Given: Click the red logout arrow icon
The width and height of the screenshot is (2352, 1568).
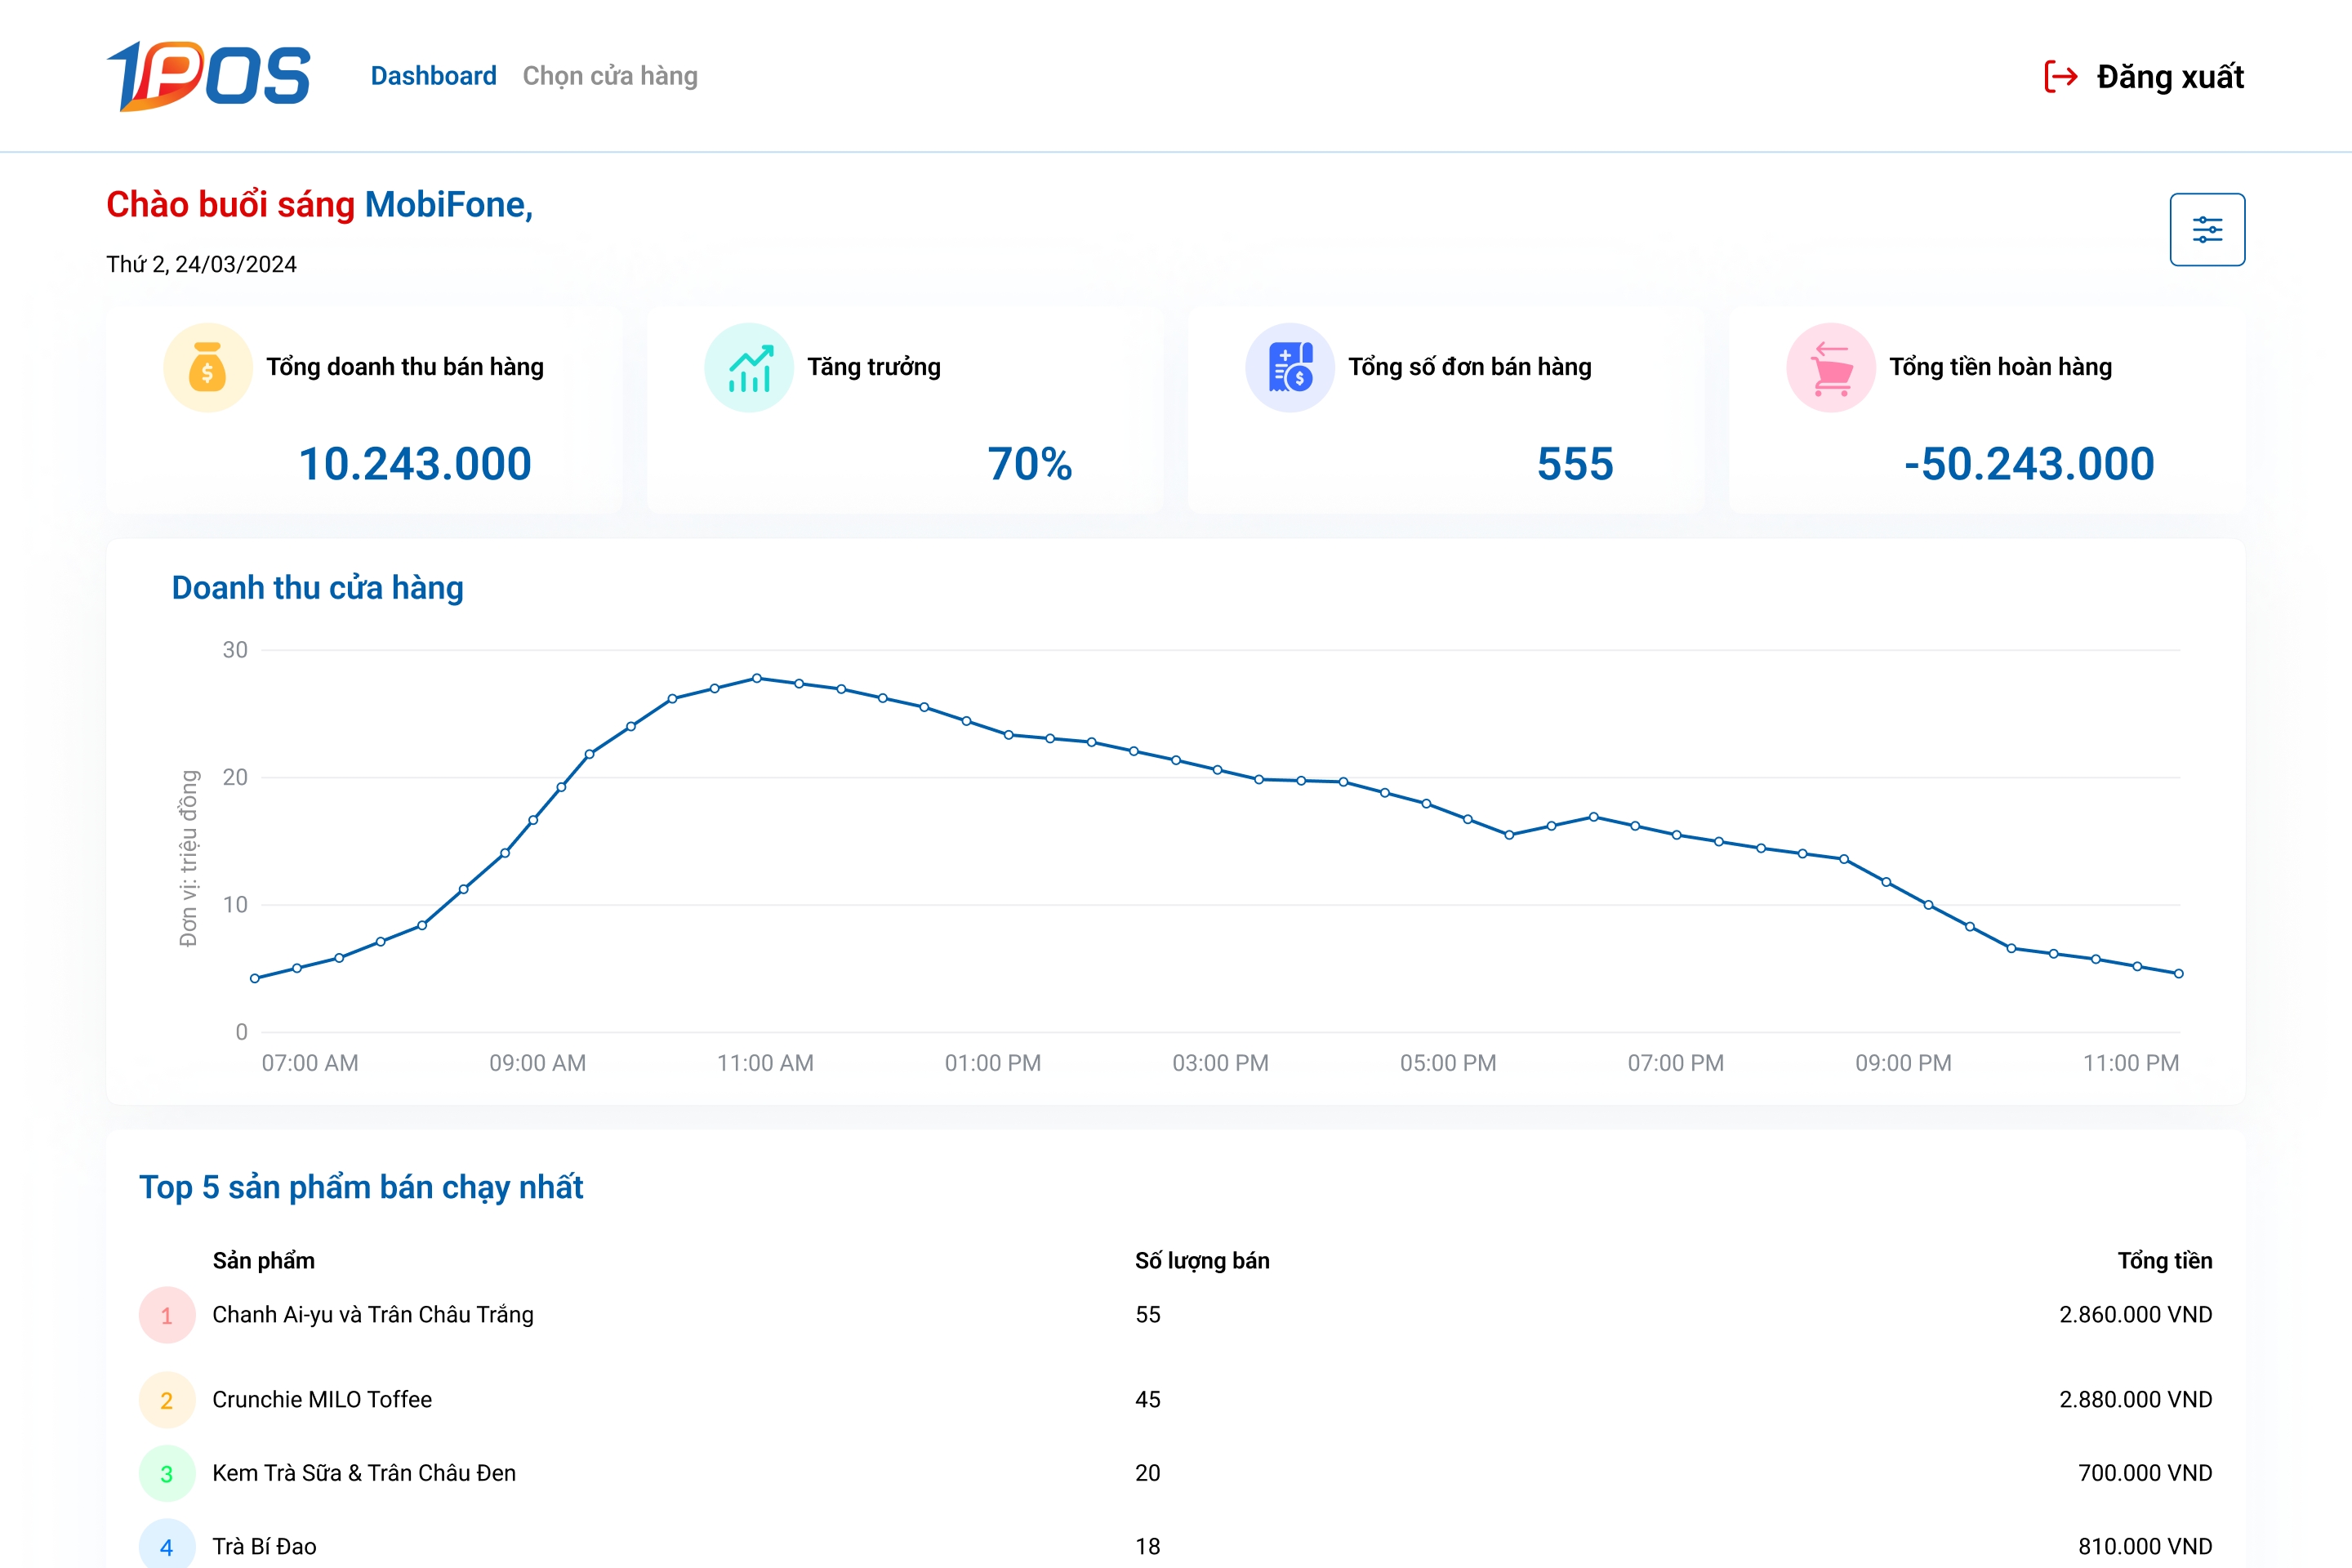Looking at the screenshot, I should (x=2060, y=76).
